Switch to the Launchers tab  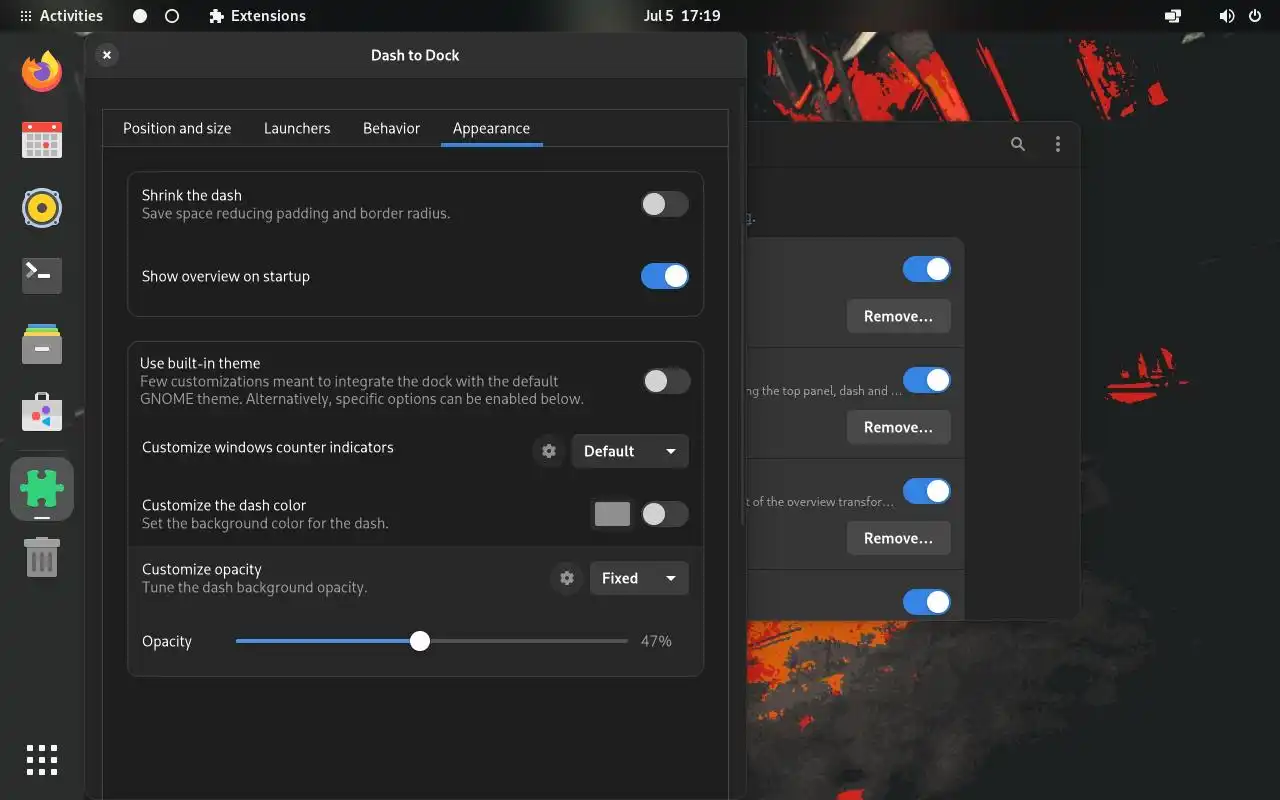pyautogui.click(x=297, y=128)
